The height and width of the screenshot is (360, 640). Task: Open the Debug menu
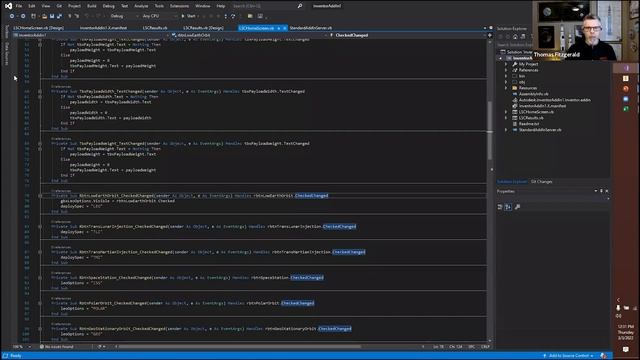tap(109, 6)
